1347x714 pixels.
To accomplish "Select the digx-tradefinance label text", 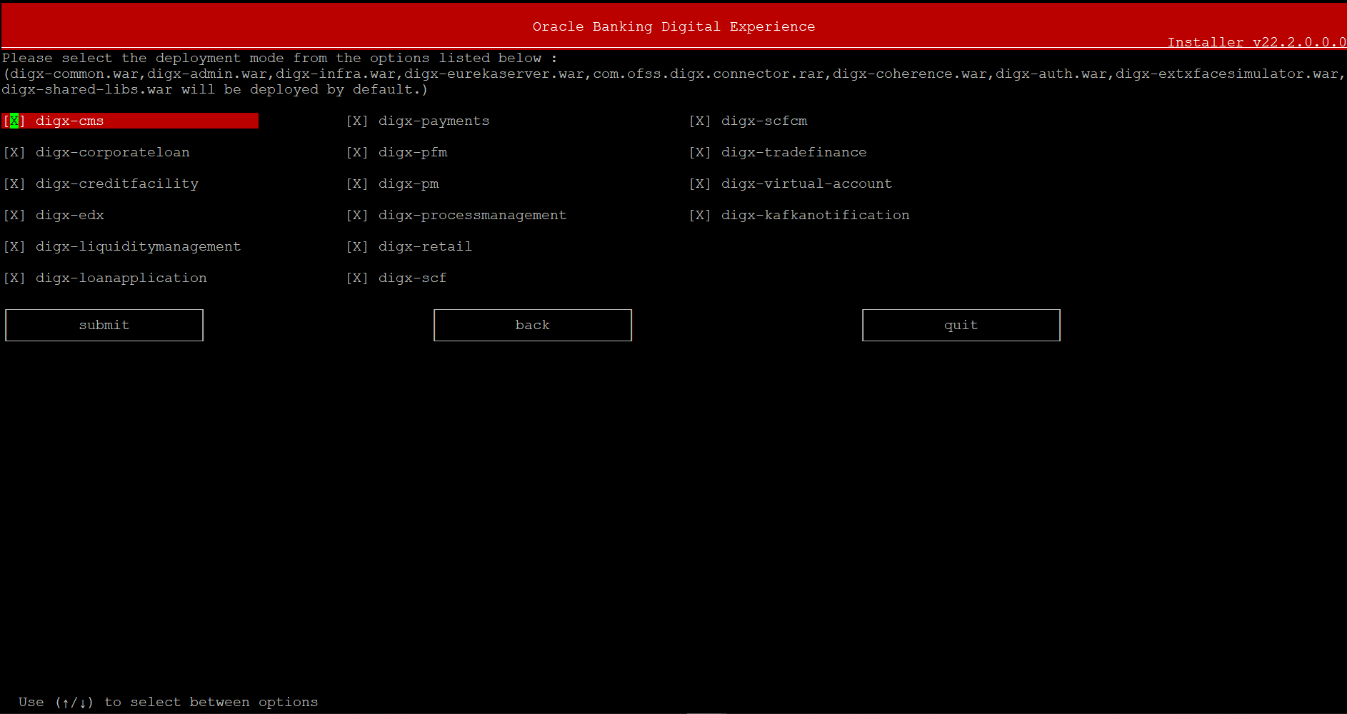I will 794,153.
